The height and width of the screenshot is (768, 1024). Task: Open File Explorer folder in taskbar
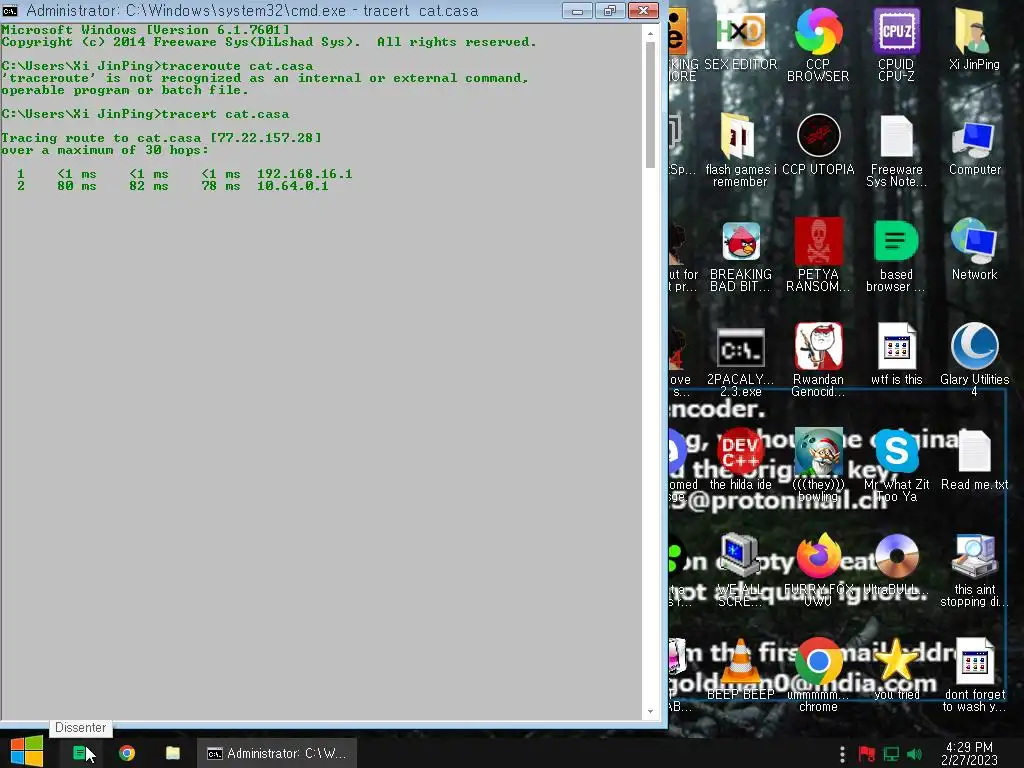(172, 753)
